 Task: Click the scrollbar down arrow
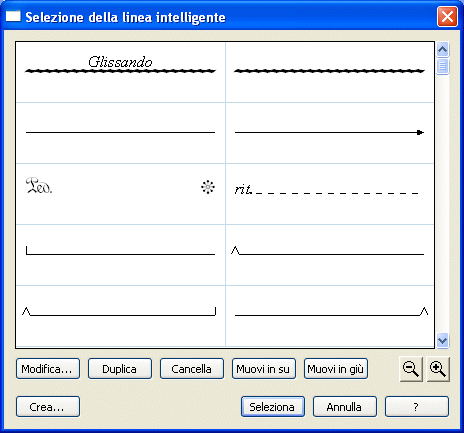click(442, 341)
